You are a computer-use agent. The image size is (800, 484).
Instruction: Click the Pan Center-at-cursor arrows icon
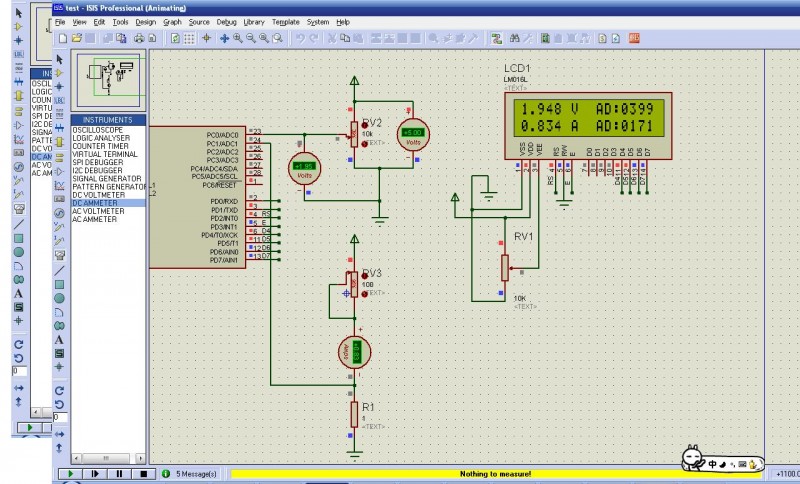click(x=224, y=38)
